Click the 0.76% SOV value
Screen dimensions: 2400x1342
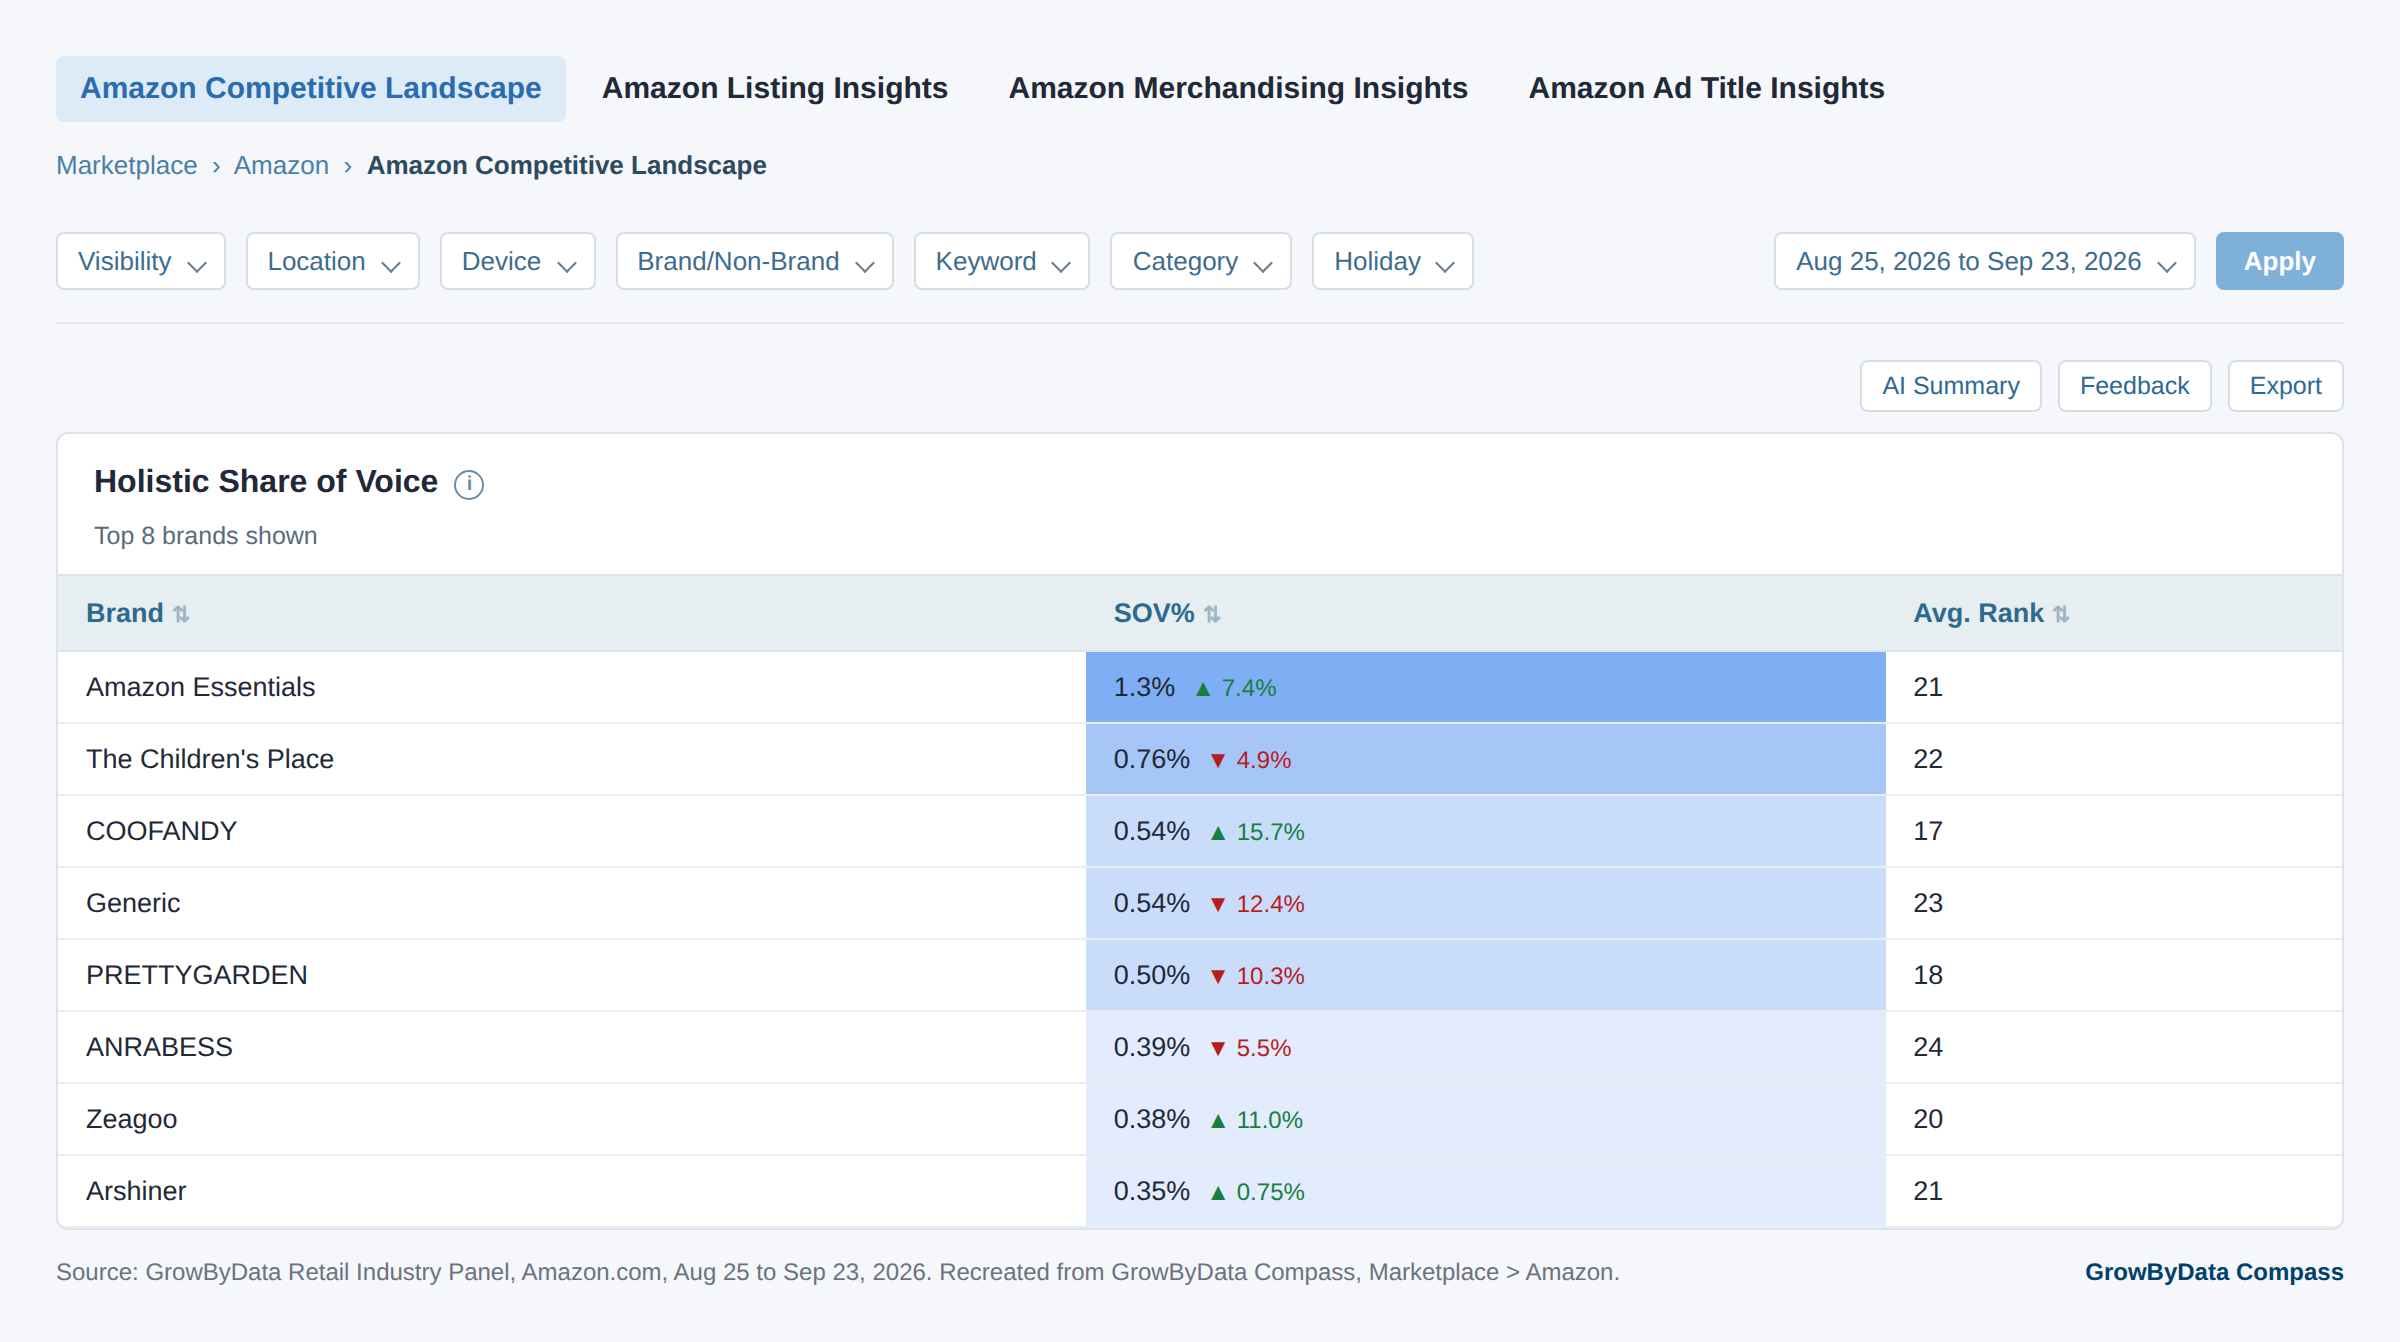click(1152, 759)
